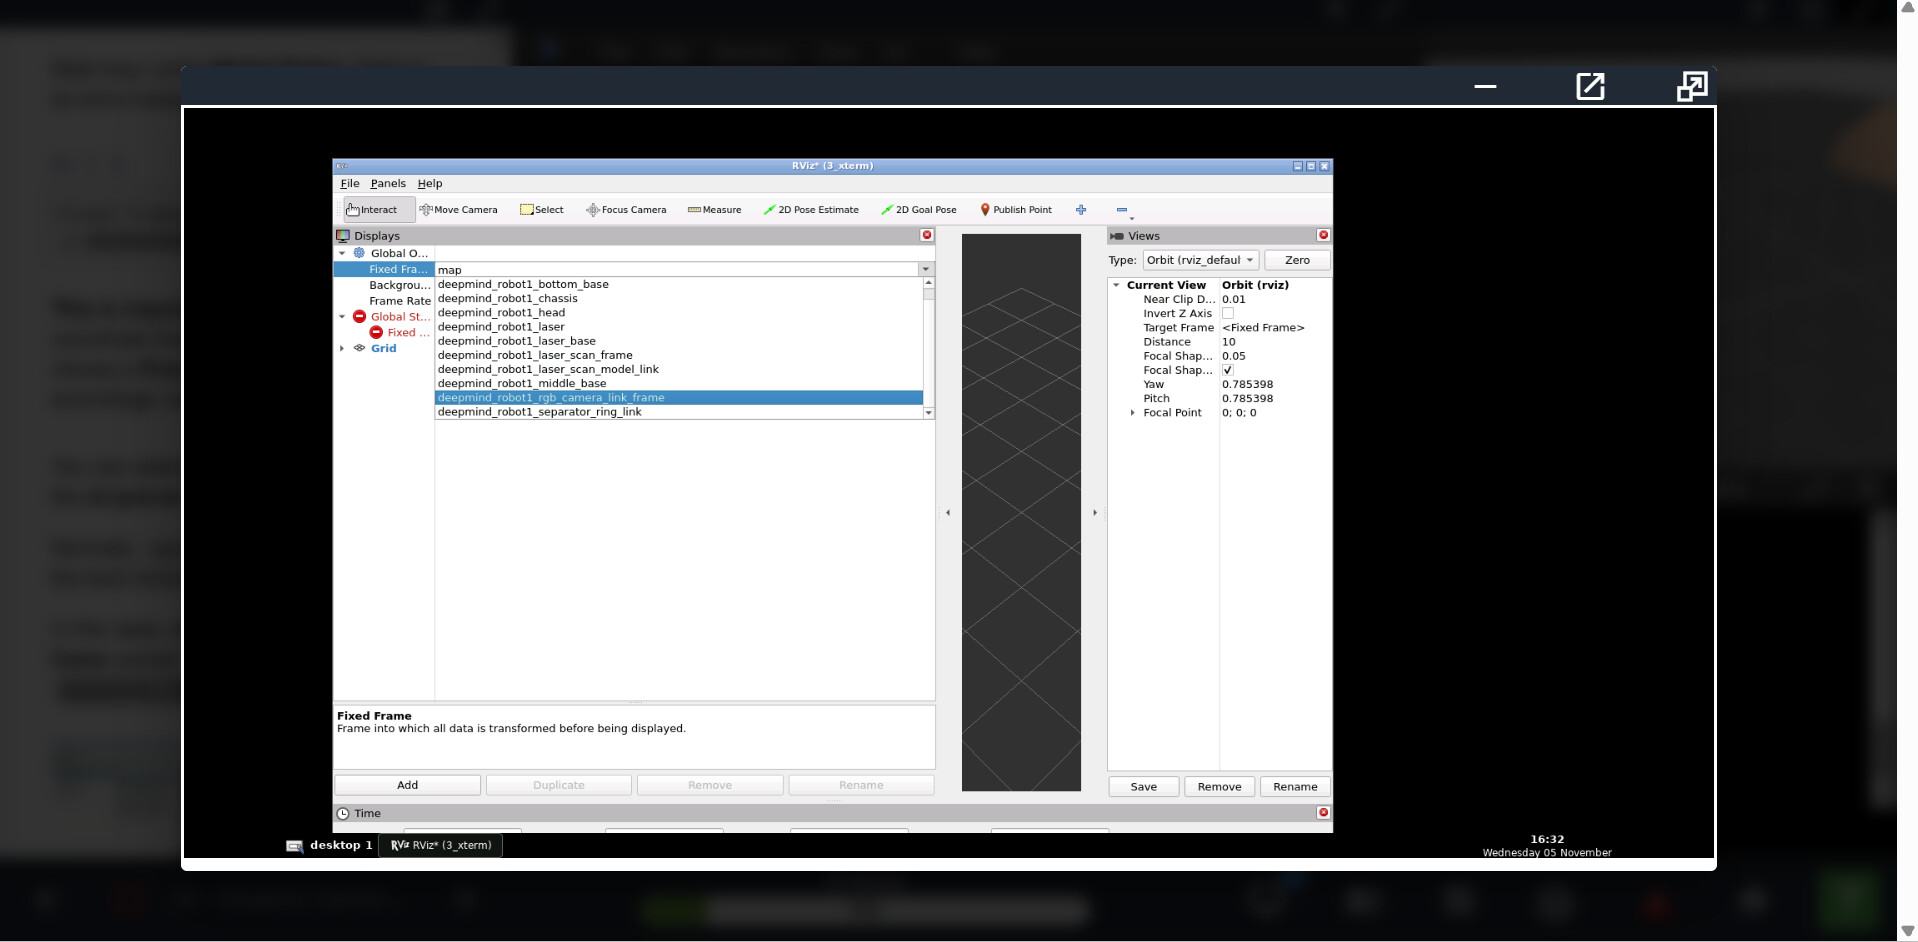Image resolution: width=1918 pixels, height=942 pixels.
Task: Close the Displays panel
Action: pos(927,235)
